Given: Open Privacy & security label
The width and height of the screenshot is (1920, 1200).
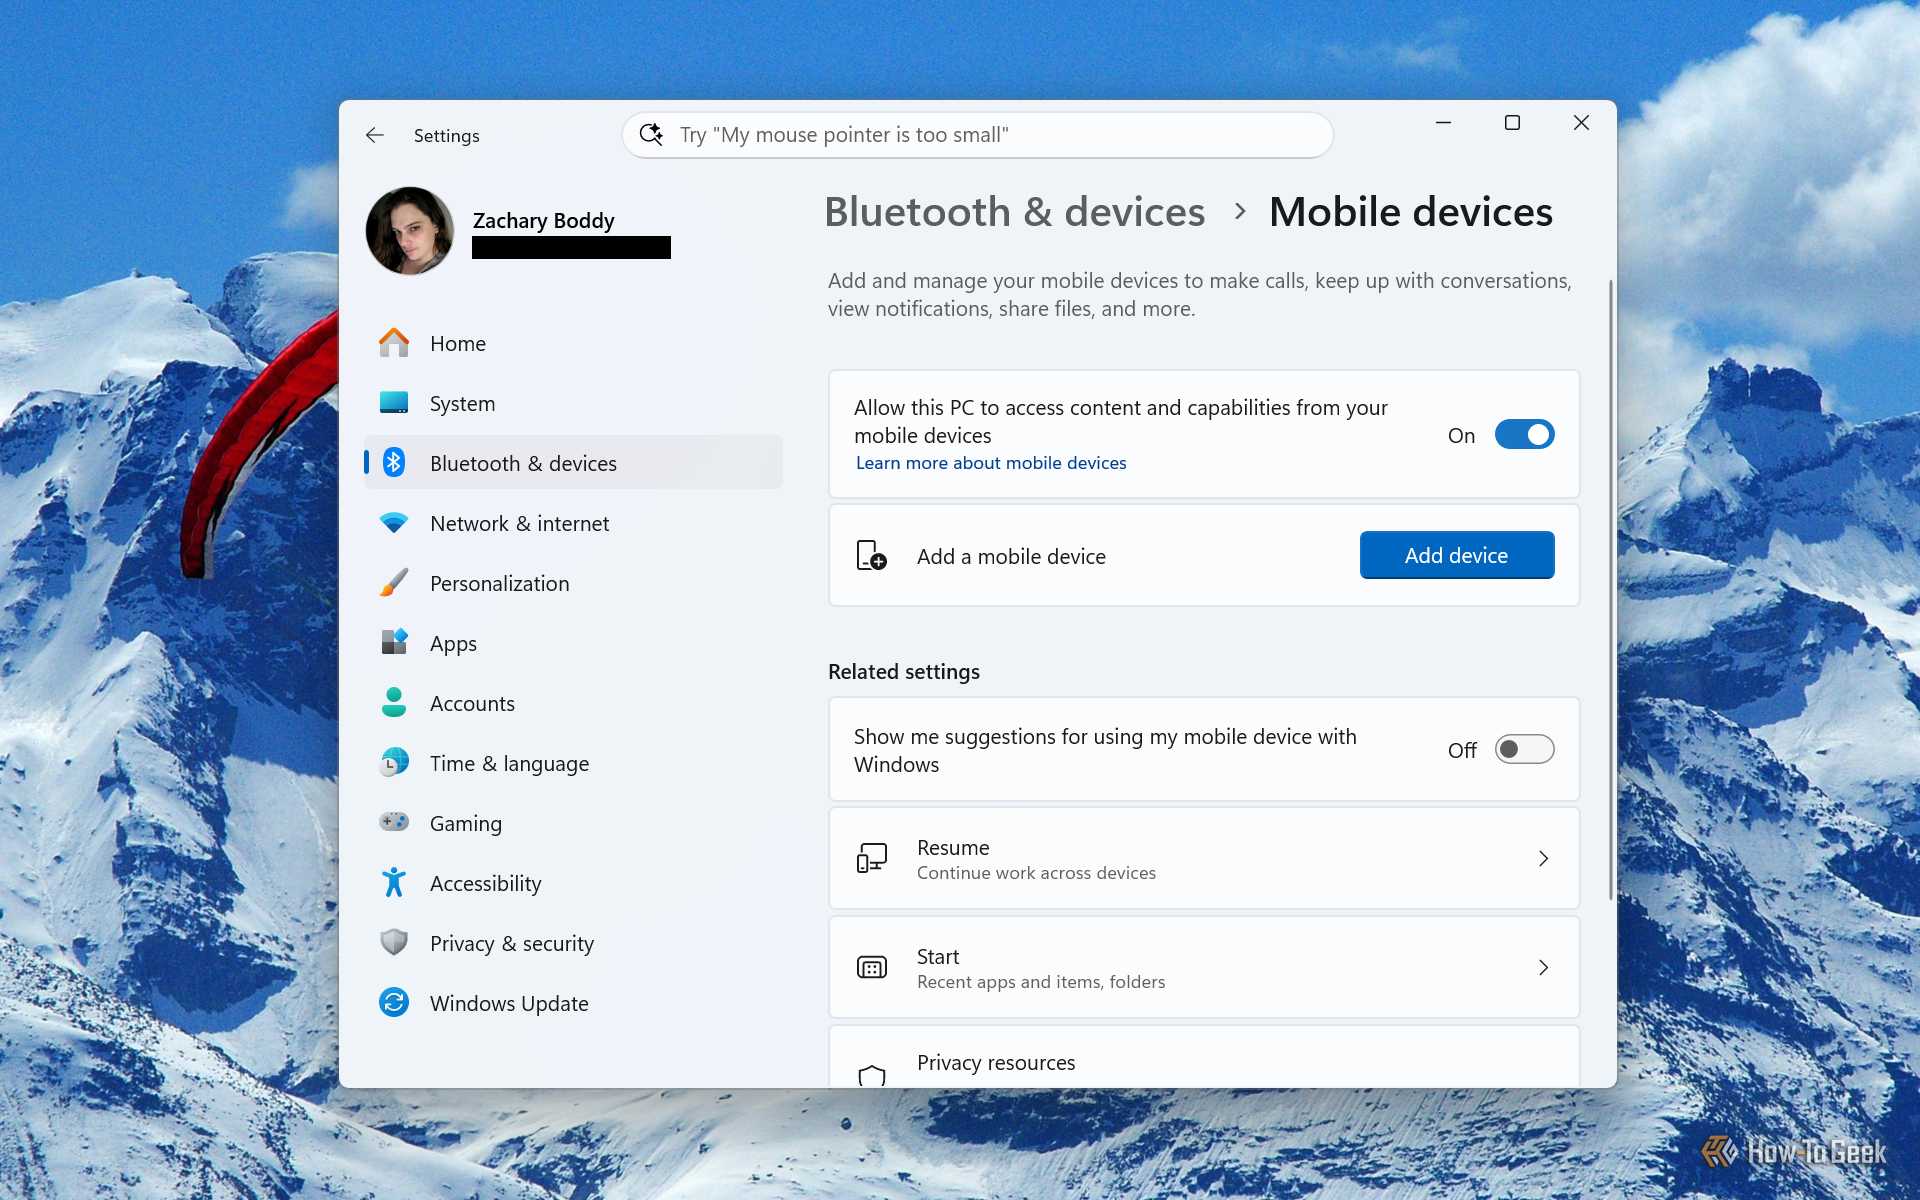Looking at the screenshot, I should [511, 944].
